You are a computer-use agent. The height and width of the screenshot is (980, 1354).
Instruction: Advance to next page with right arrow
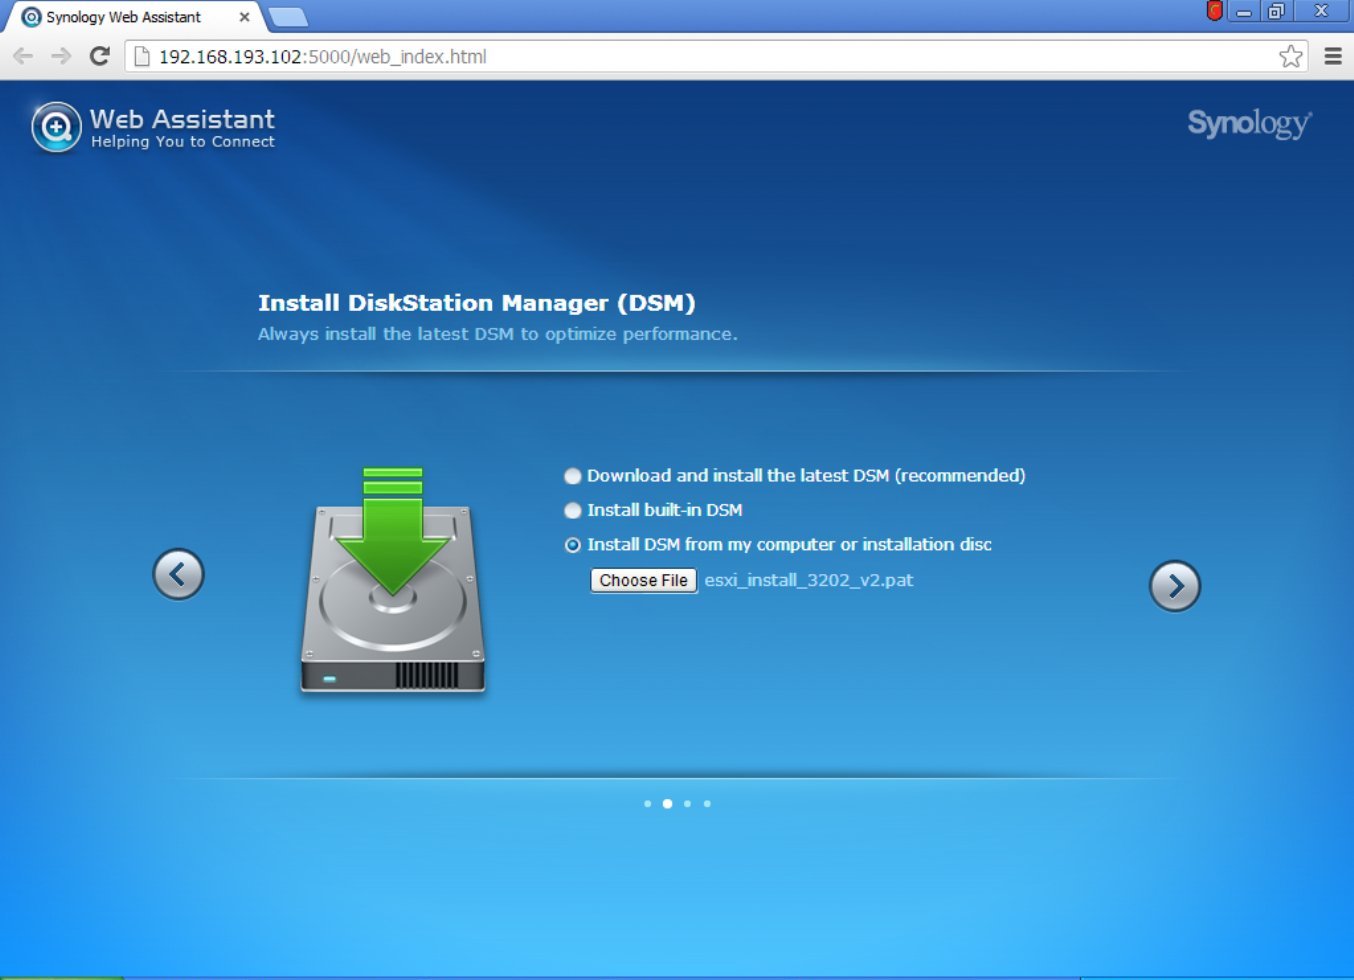(1175, 587)
